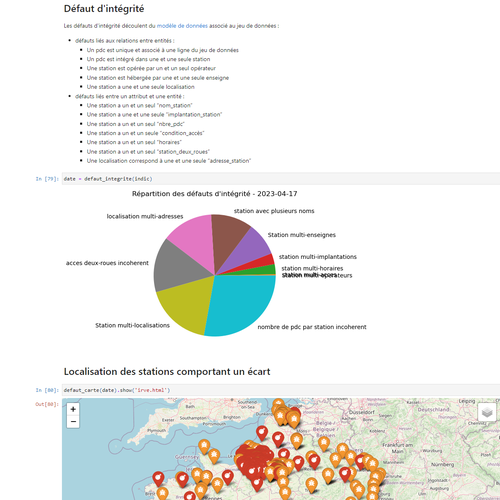Zoom out of the map with minus

pos(73,422)
